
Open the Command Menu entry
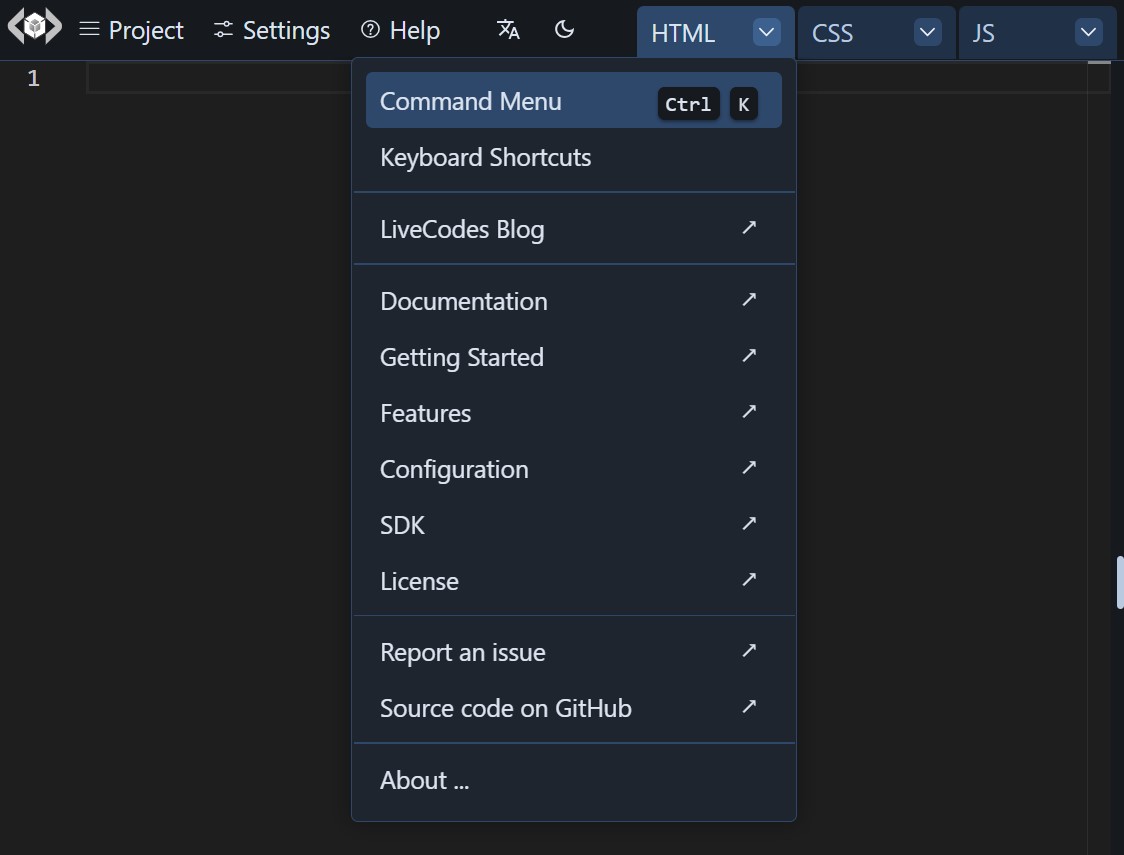[470, 100]
